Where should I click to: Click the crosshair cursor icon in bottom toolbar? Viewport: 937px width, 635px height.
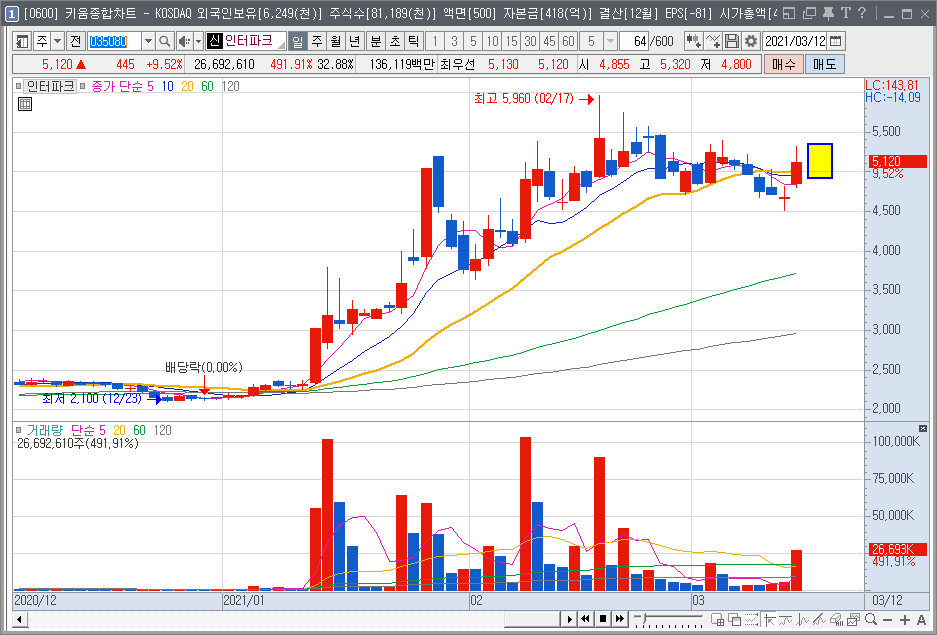tap(770, 619)
